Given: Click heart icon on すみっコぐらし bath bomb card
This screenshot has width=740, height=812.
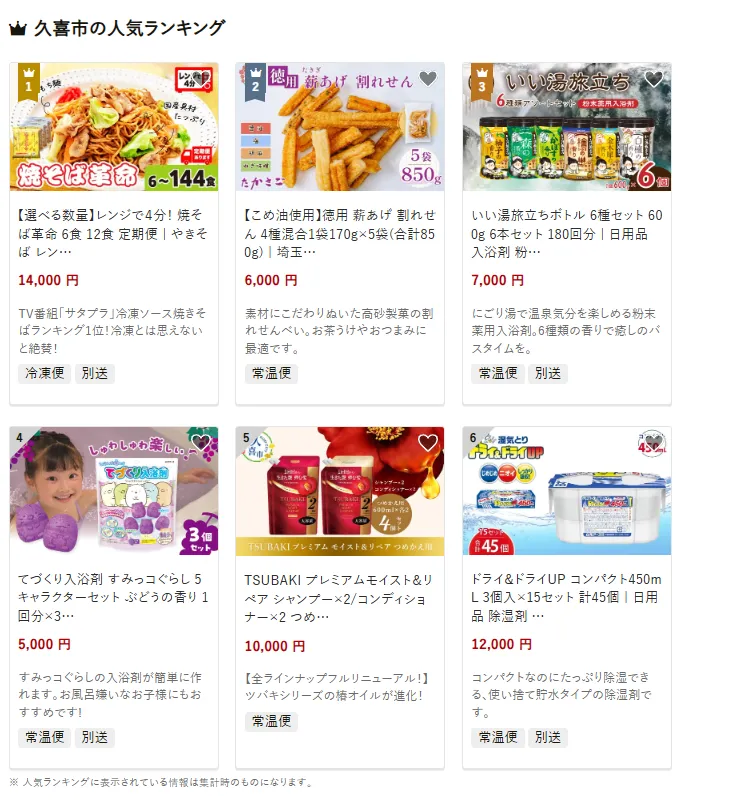Looking at the screenshot, I should click(201, 443).
